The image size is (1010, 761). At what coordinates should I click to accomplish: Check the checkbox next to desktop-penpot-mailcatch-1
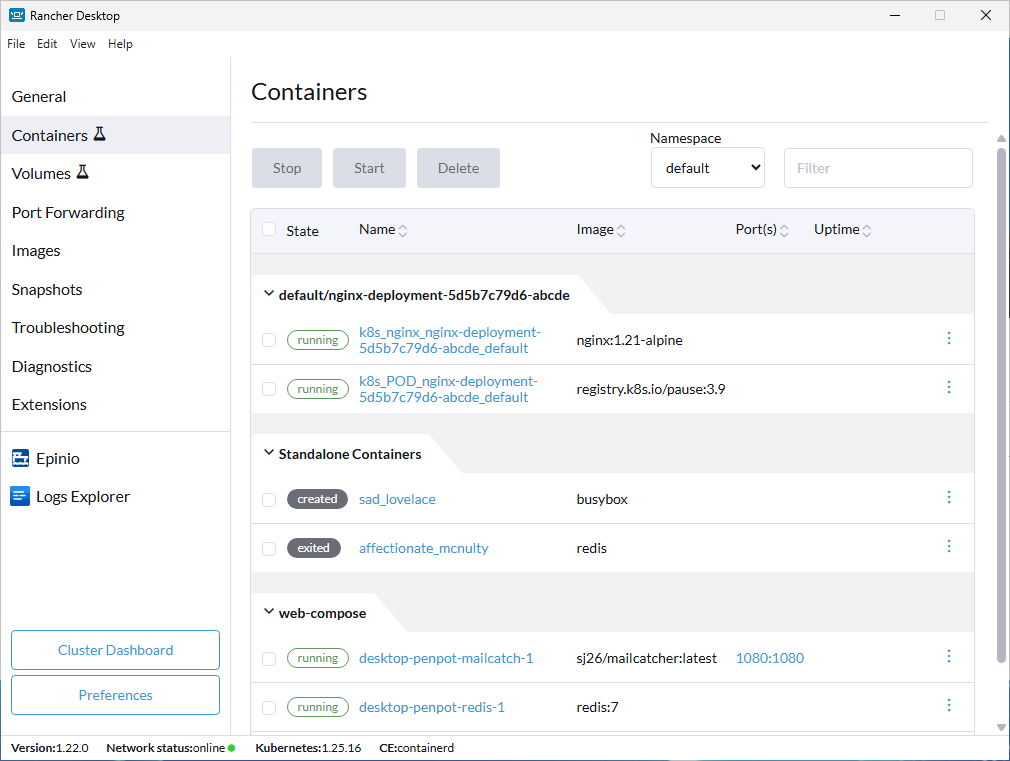pos(268,658)
